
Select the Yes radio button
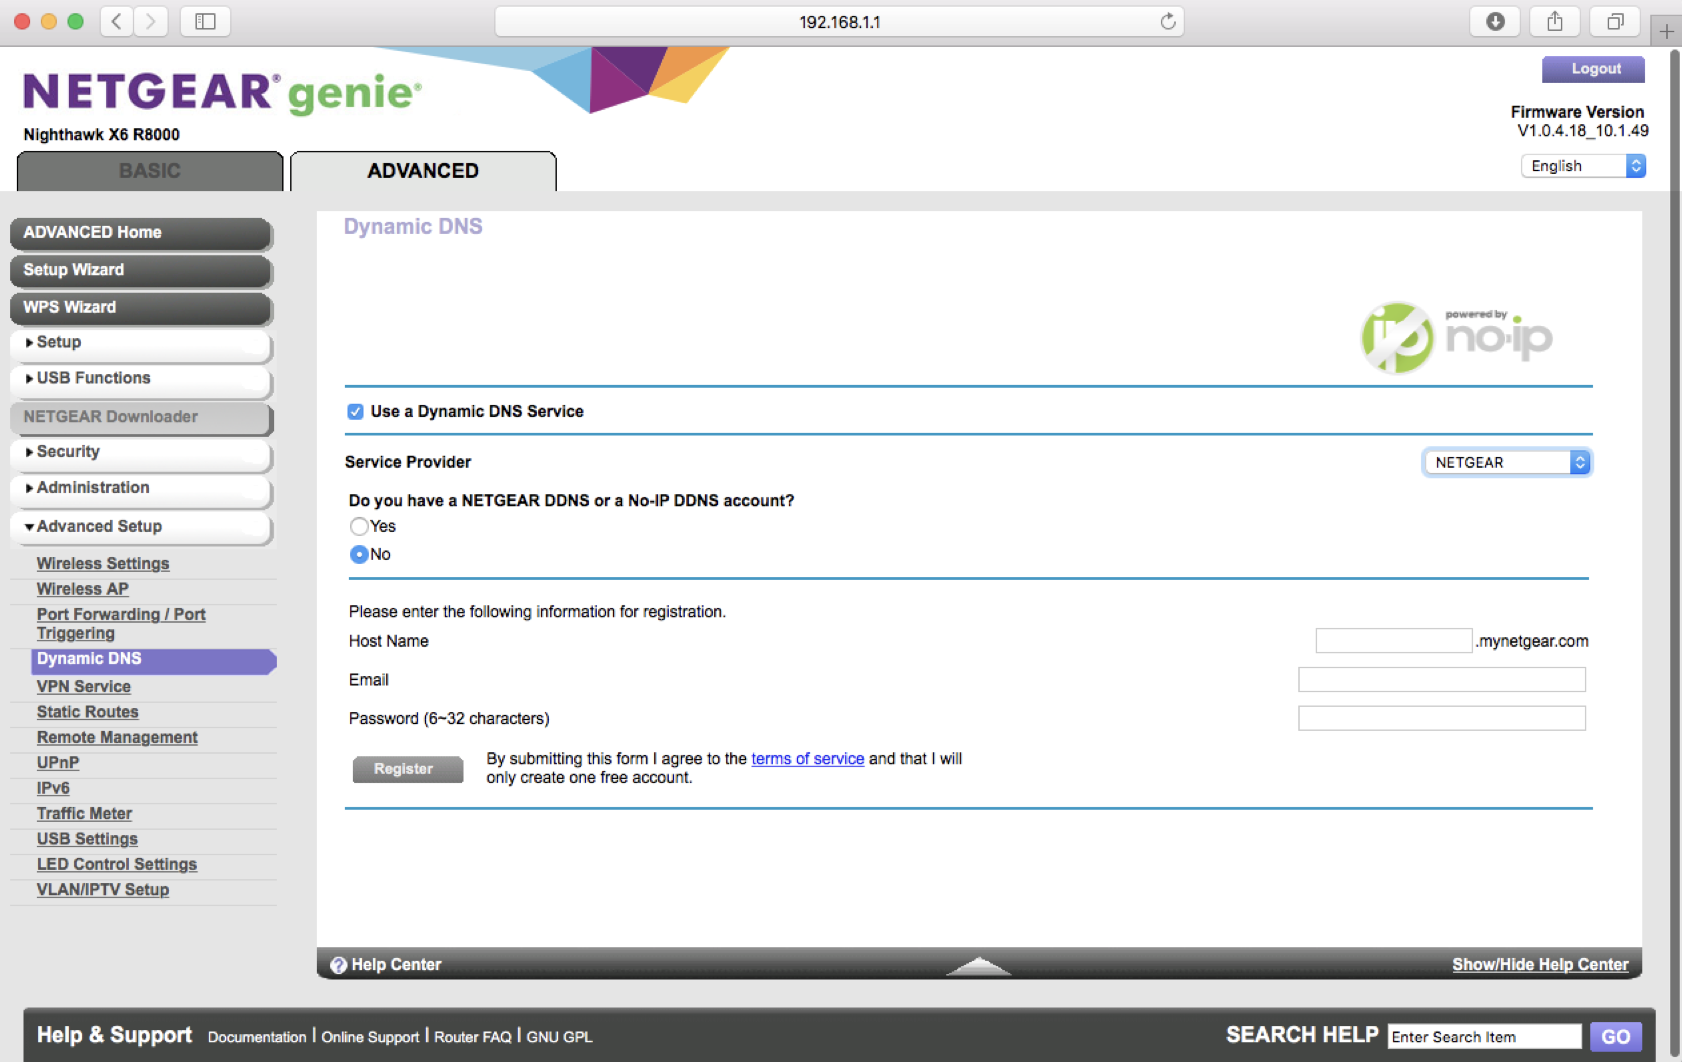coord(359,526)
